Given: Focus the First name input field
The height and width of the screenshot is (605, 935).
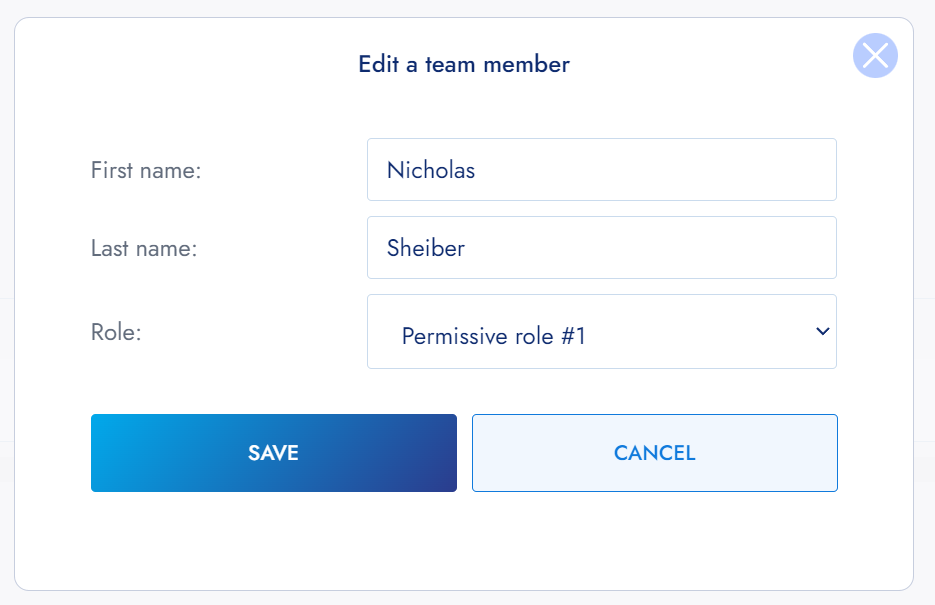Looking at the screenshot, I should (601, 170).
